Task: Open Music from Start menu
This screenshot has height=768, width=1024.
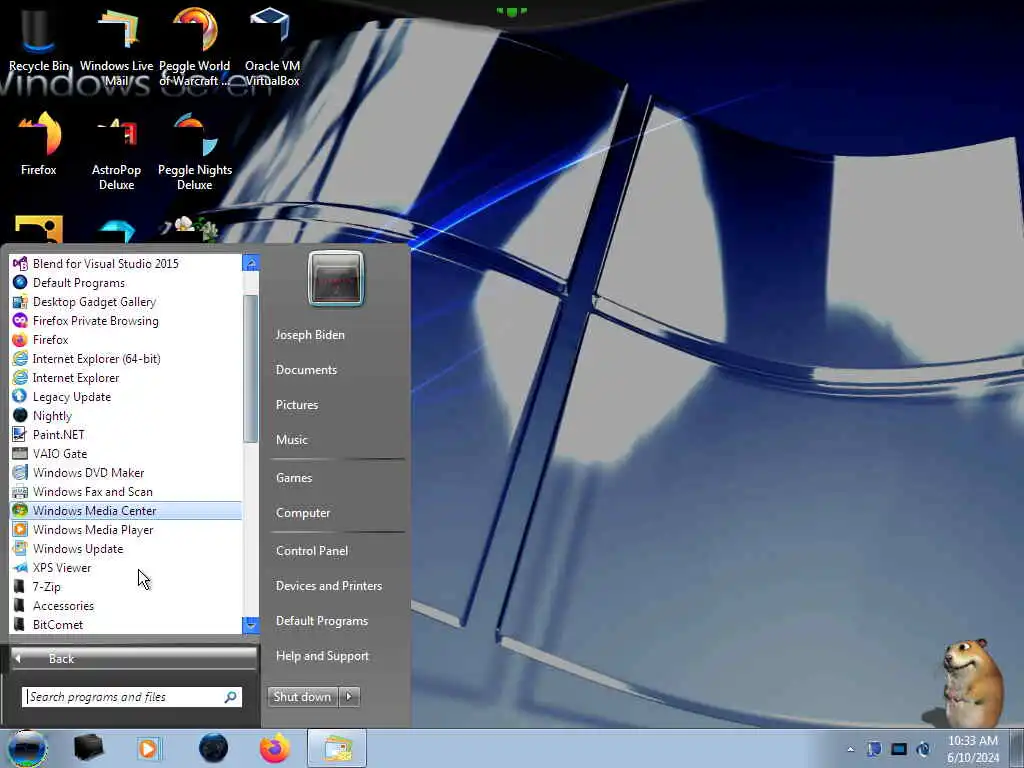Action: [x=292, y=440]
